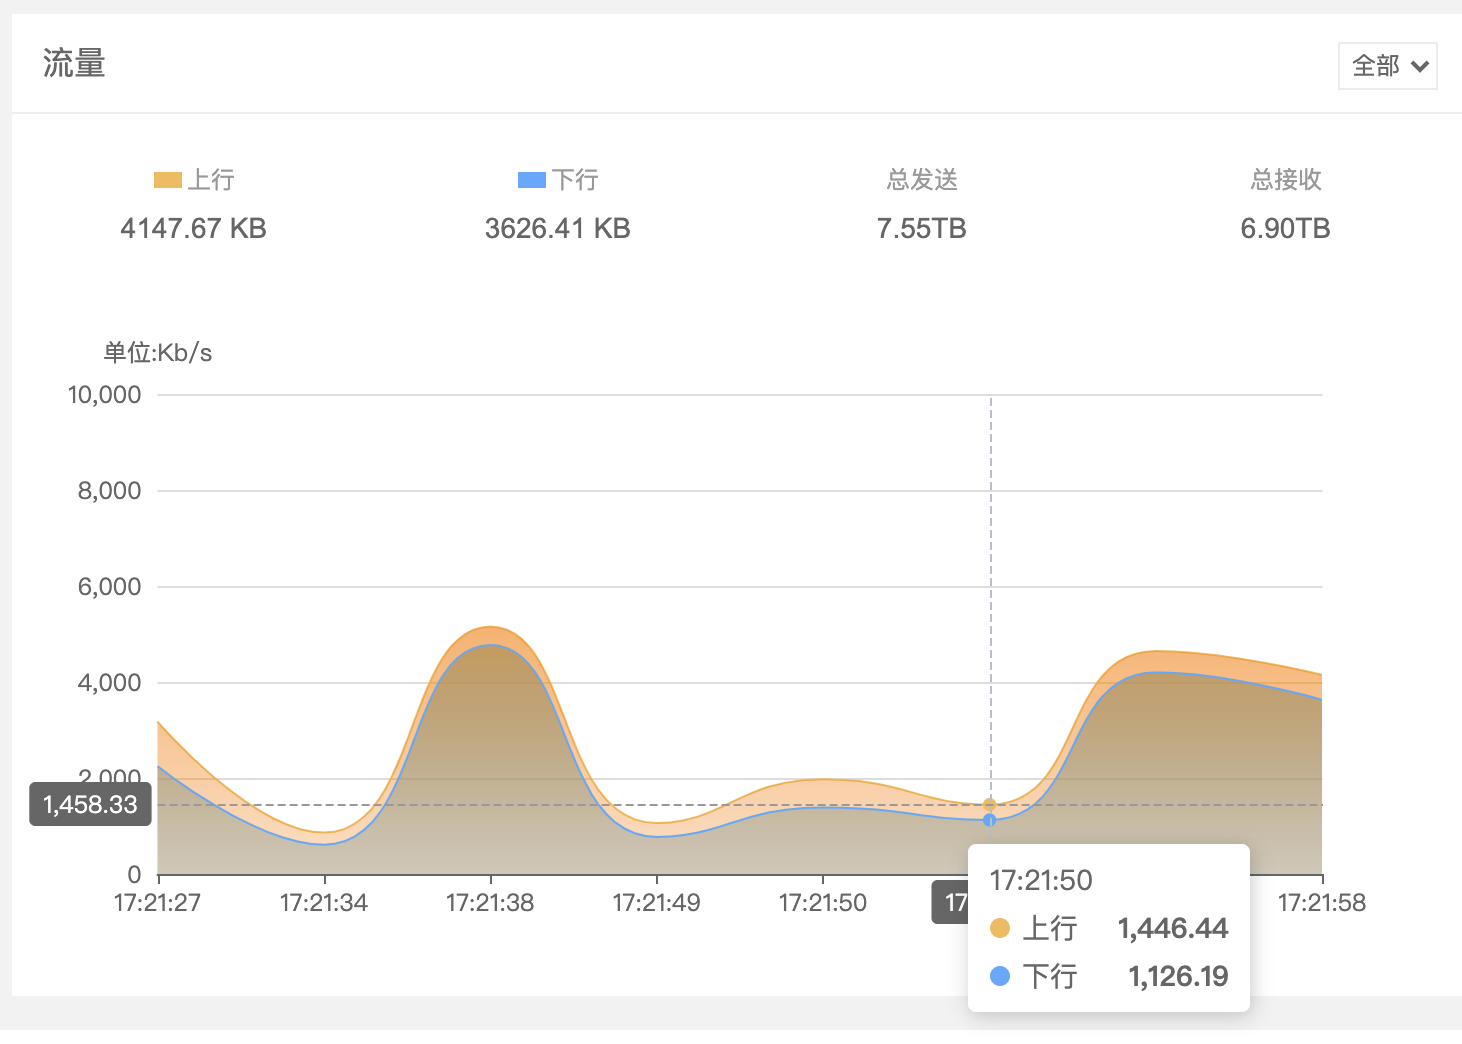The image size is (1462, 1044).
Task: Click the orange dot inside the tooltip
Action: click(x=999, y=928)
